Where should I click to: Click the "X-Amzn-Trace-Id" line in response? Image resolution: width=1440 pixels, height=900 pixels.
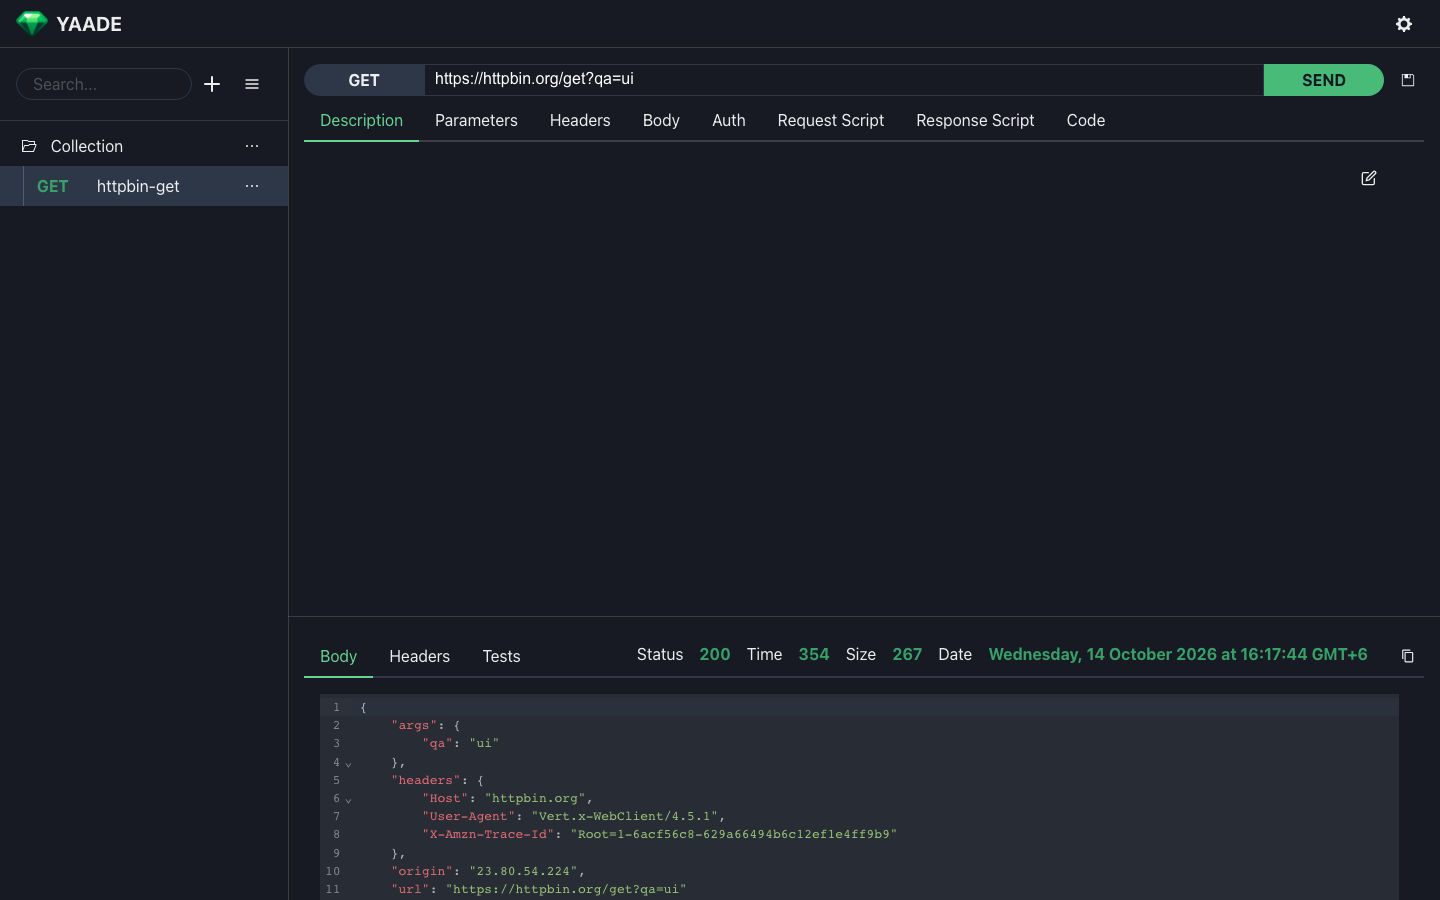click(x=660, y=834)
